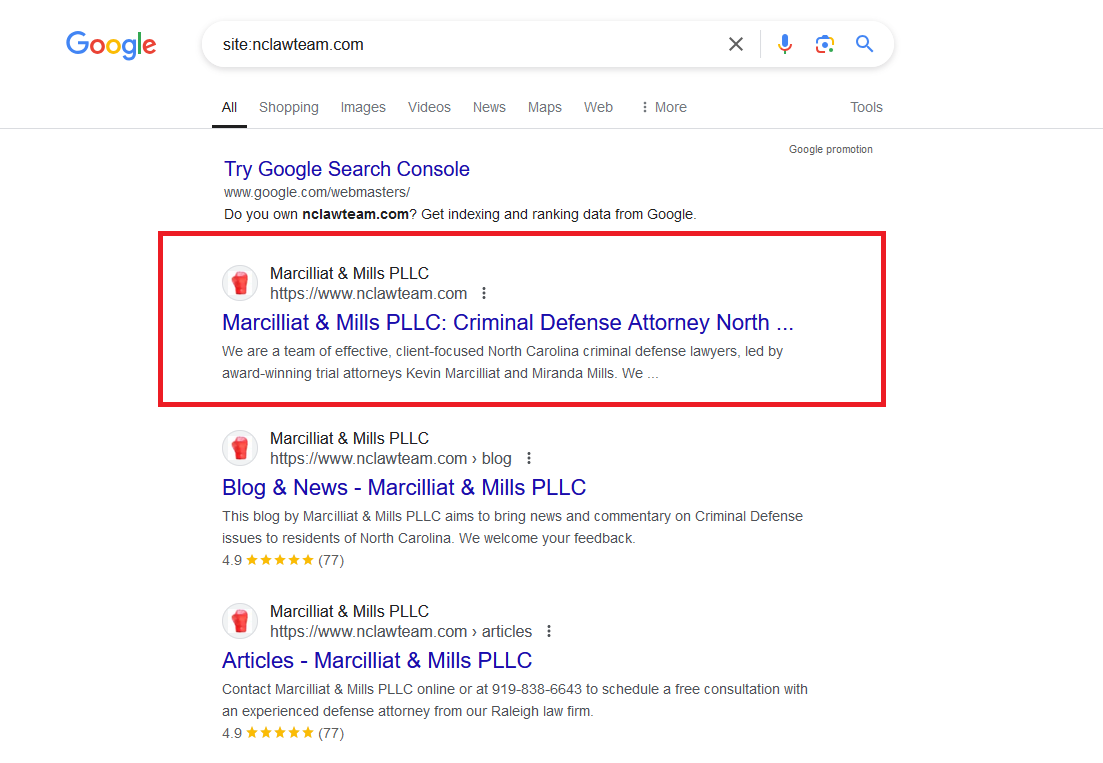
Task: Select the Shopping search category
Action: (289, 107)
